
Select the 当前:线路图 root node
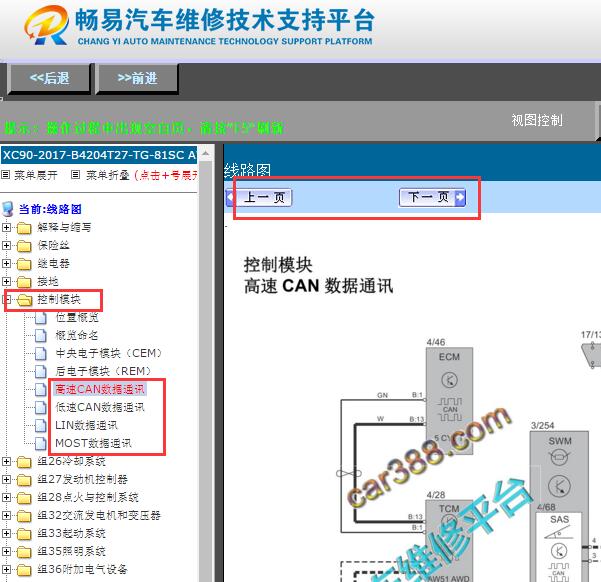tap(50, 209)
